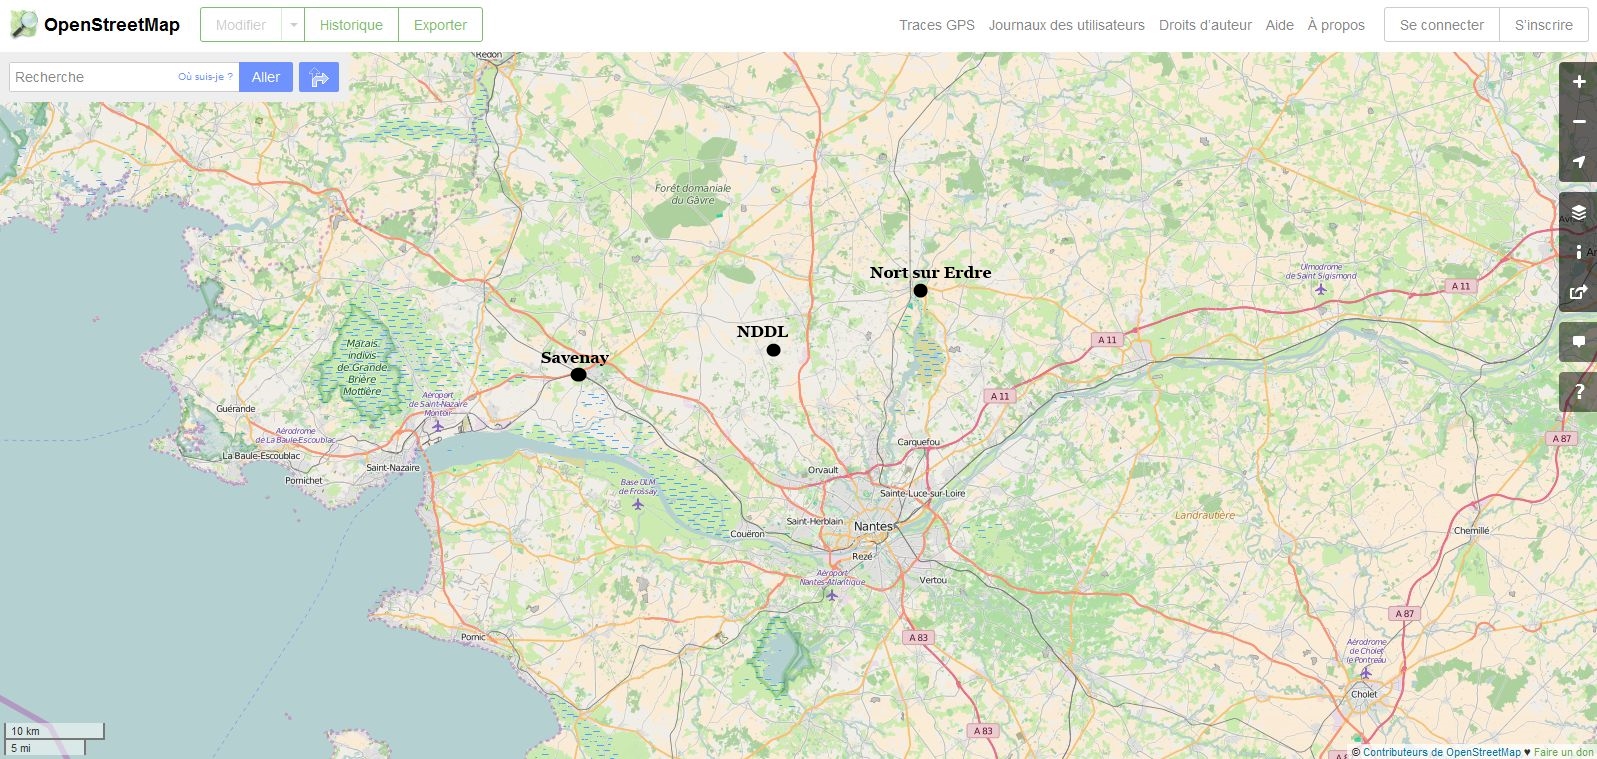Click the S'inscrire button
The width and height of the screenshot is (1597, 759).
coord(1544,25)
